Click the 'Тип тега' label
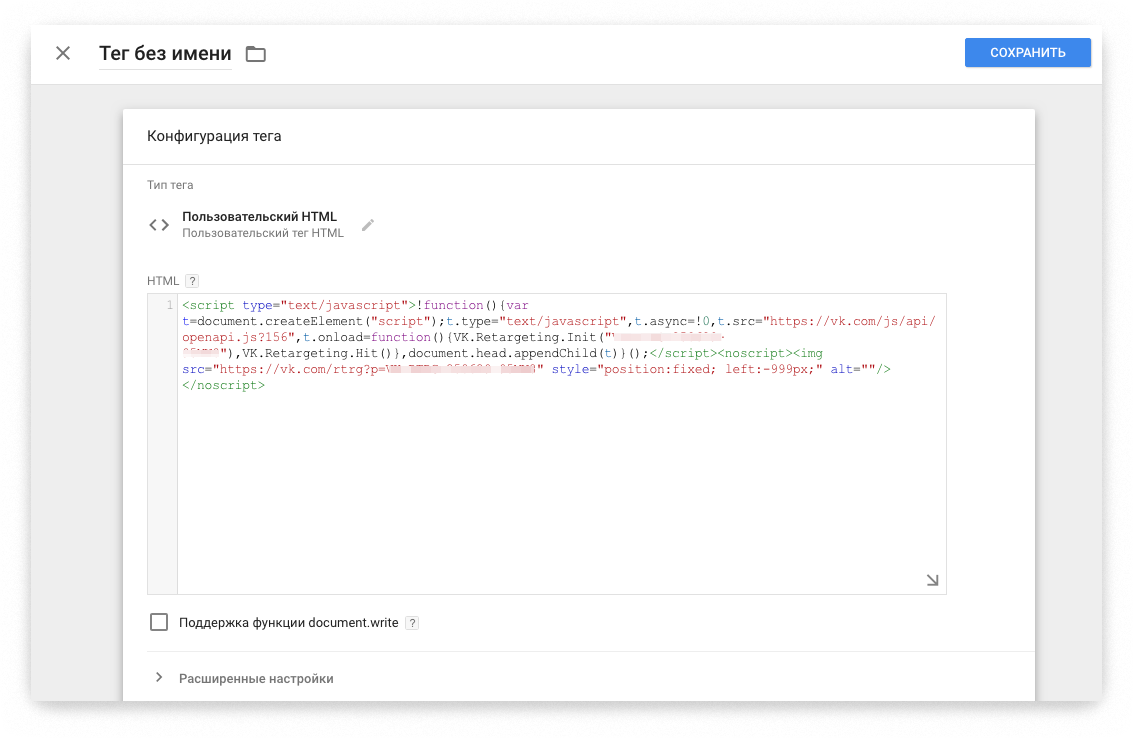 point(170,185)
